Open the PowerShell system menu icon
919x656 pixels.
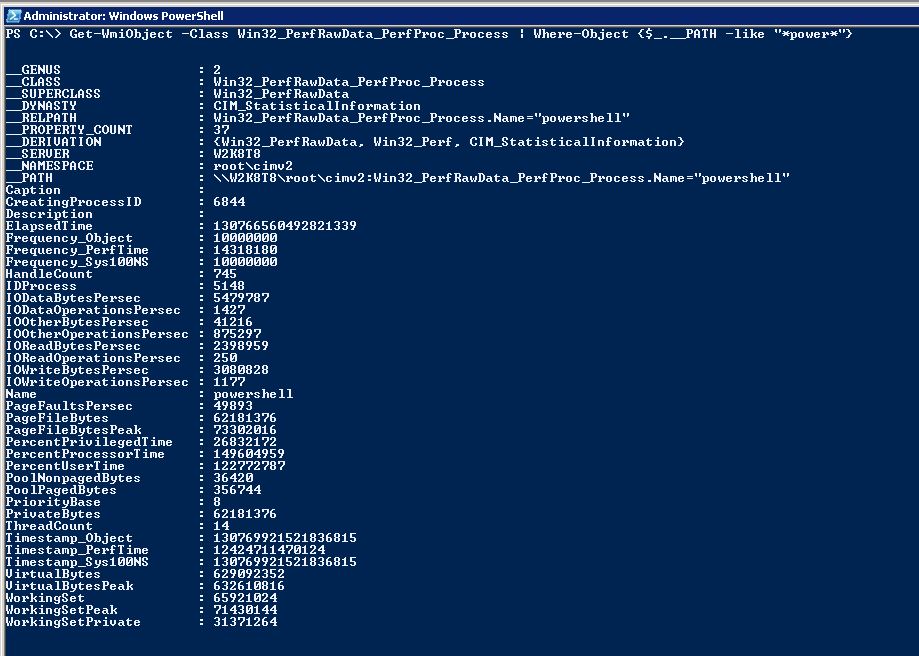(x=13, y=16)
